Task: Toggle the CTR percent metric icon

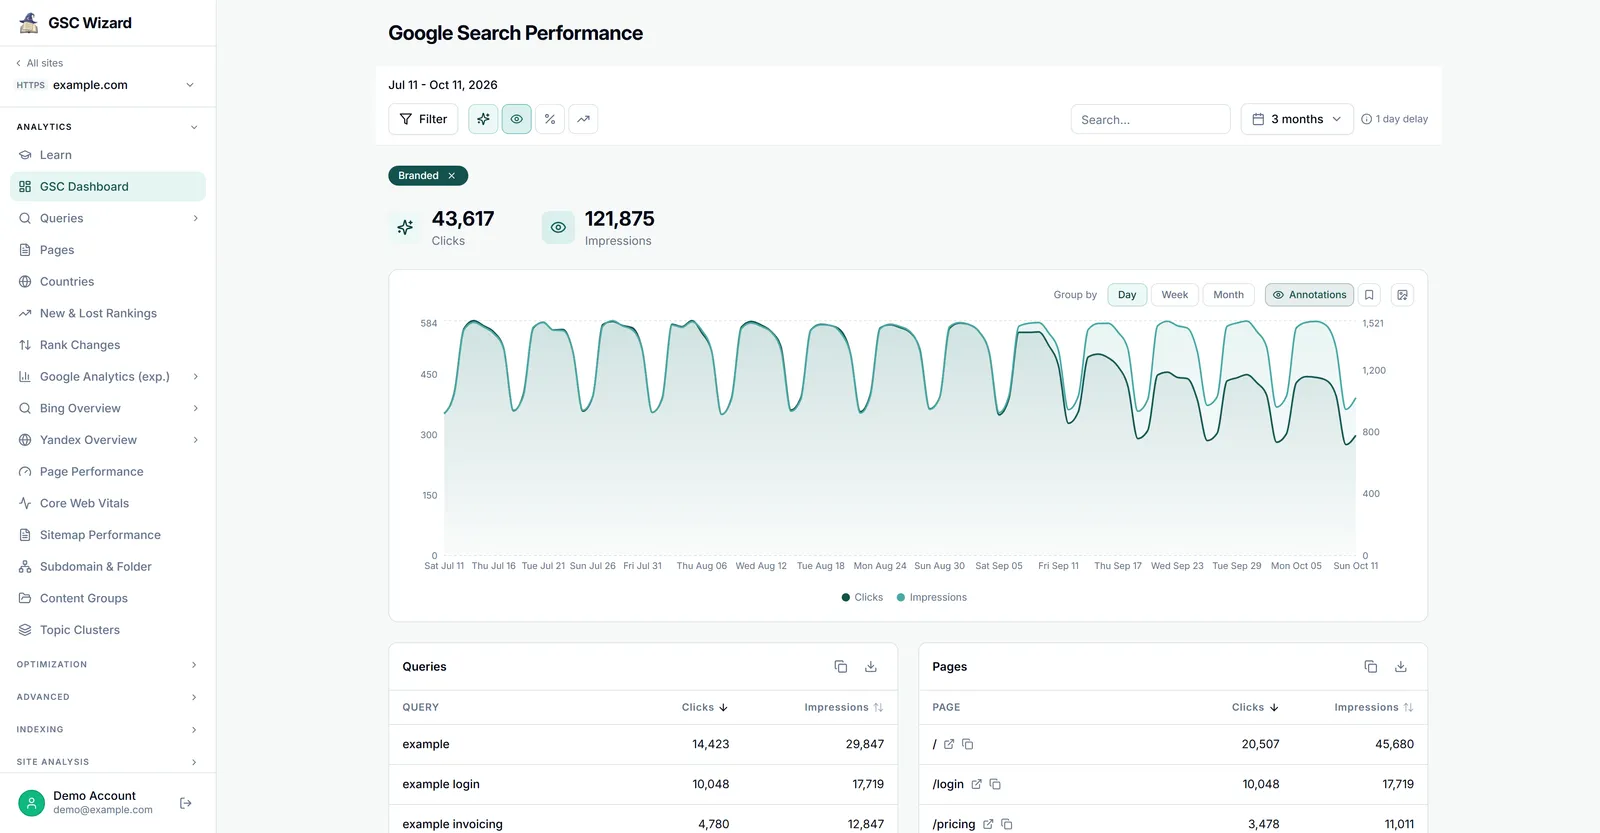Action: [550, 119]
